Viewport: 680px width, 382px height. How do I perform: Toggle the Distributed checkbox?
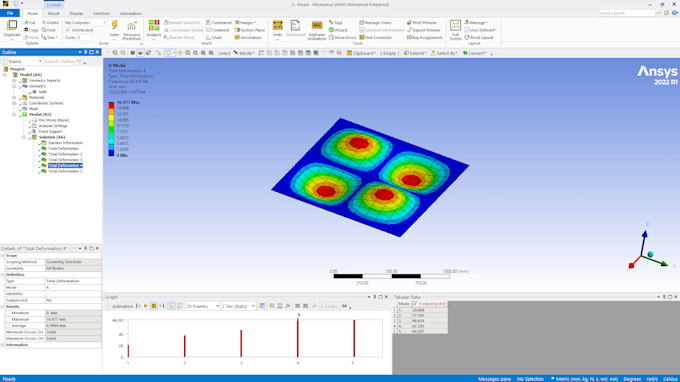point(68,30)
